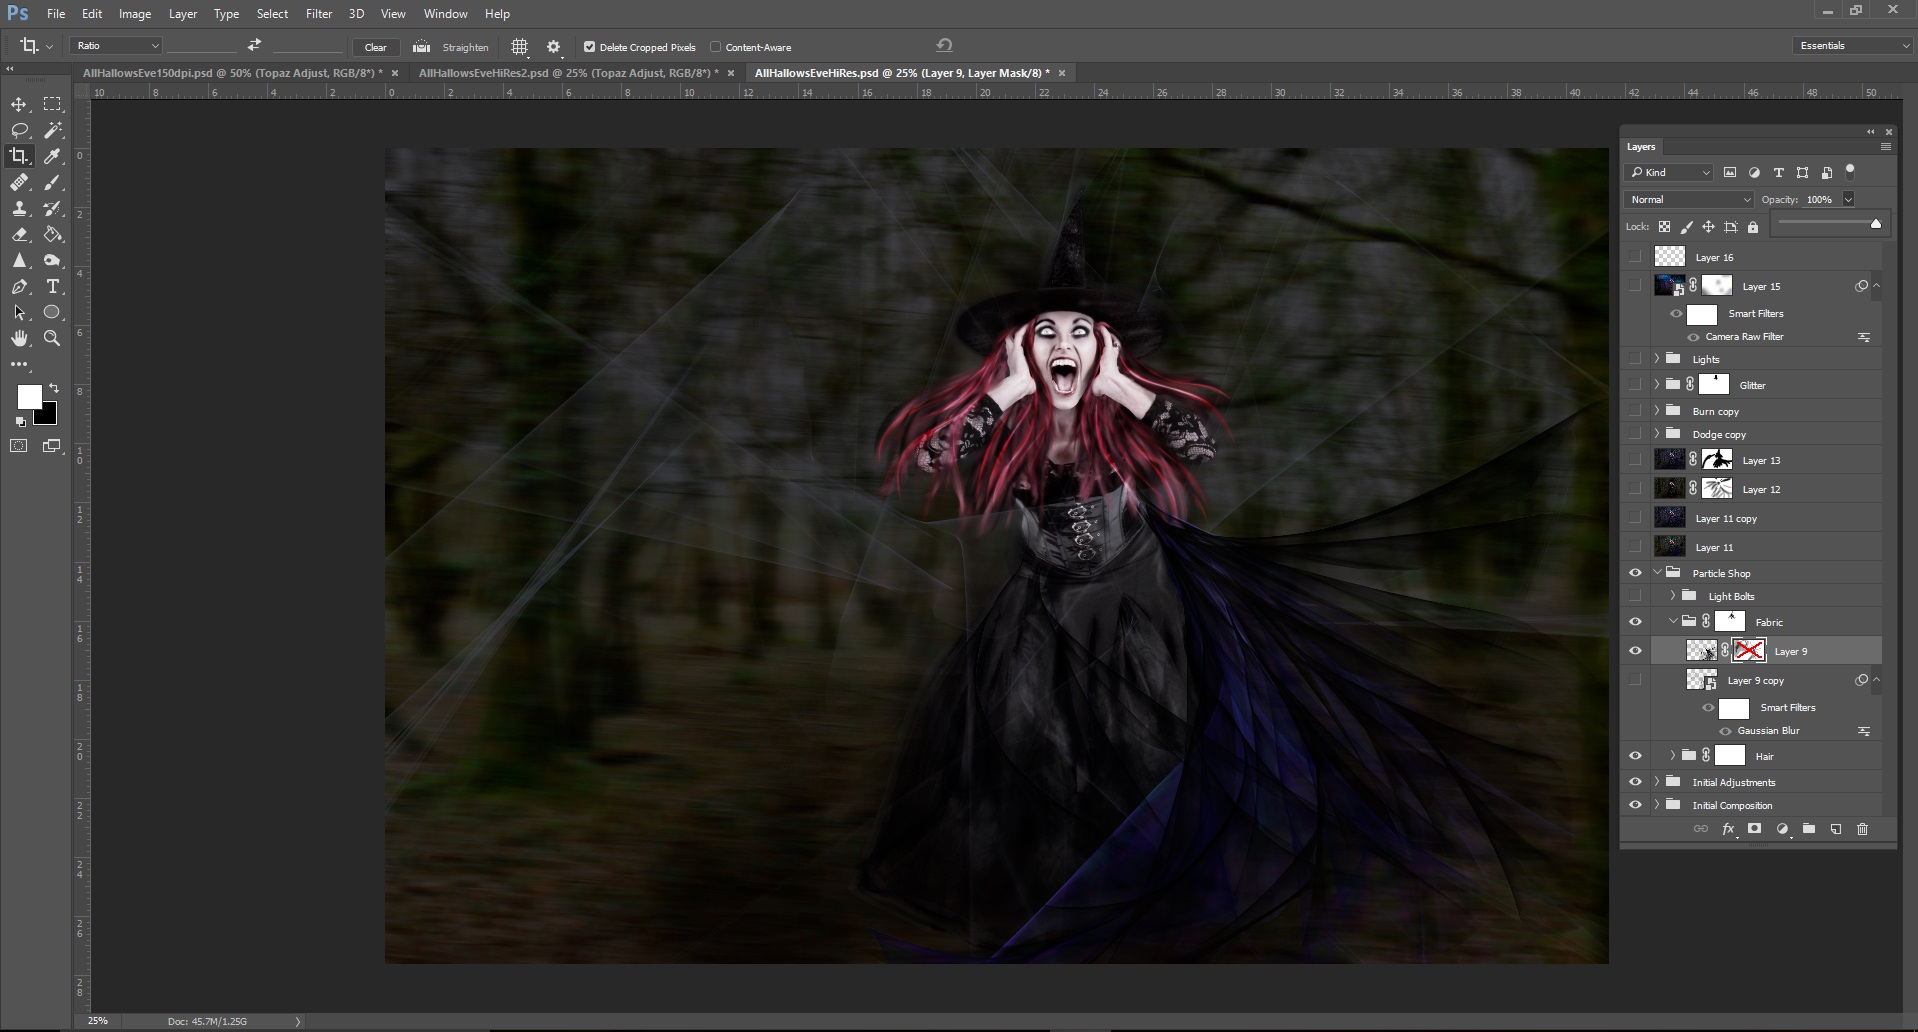Enable the Content-Aware checkbox
Screen dimensions: 1918x1032
tap(716, 47)
